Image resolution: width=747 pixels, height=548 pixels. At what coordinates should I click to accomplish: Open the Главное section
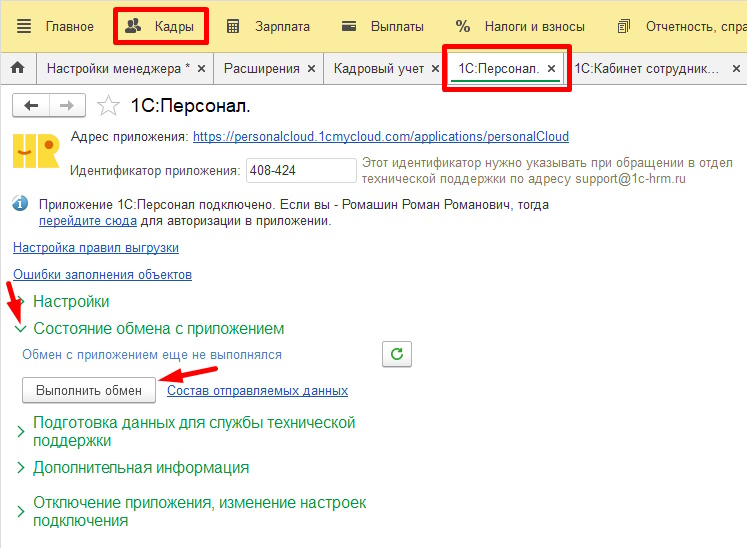coord(70,27)
